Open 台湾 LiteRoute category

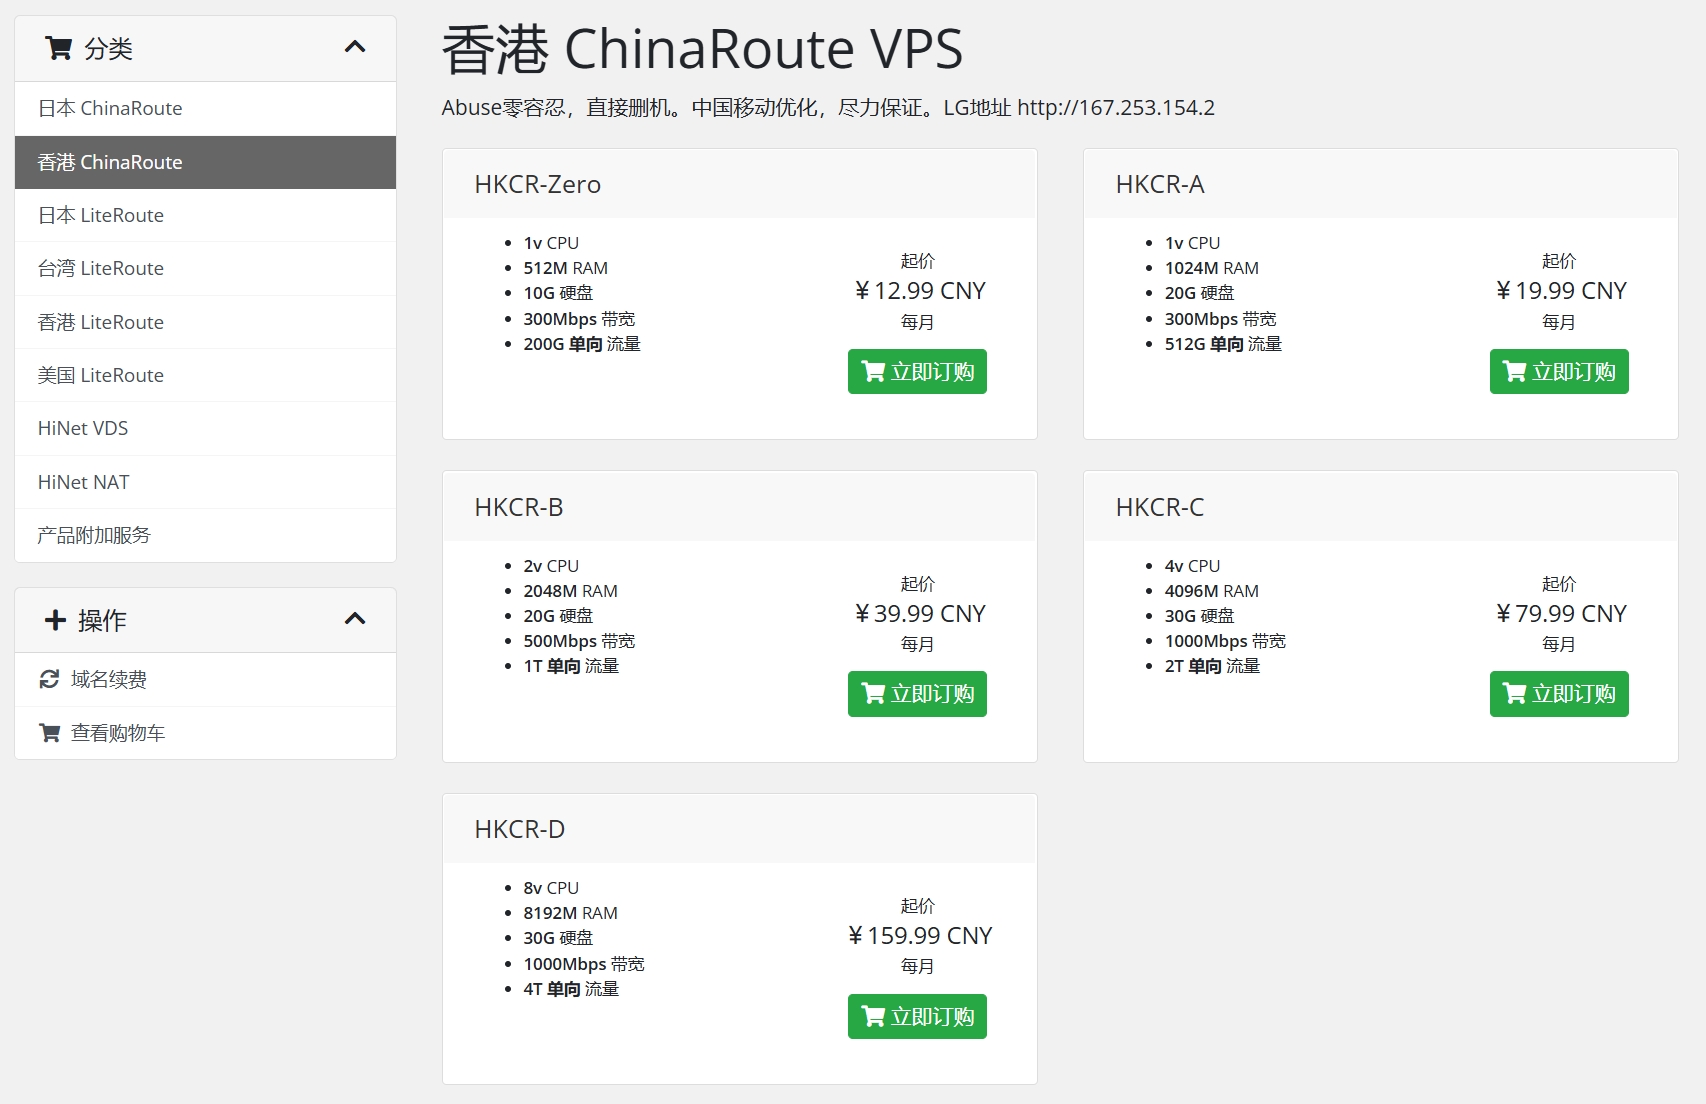coord(101,268)
